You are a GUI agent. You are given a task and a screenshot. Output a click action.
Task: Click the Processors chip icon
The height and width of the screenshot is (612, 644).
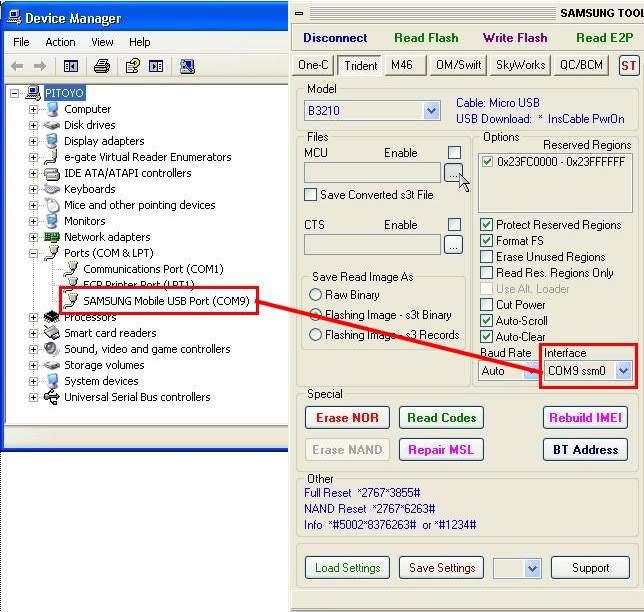point(52,317)
